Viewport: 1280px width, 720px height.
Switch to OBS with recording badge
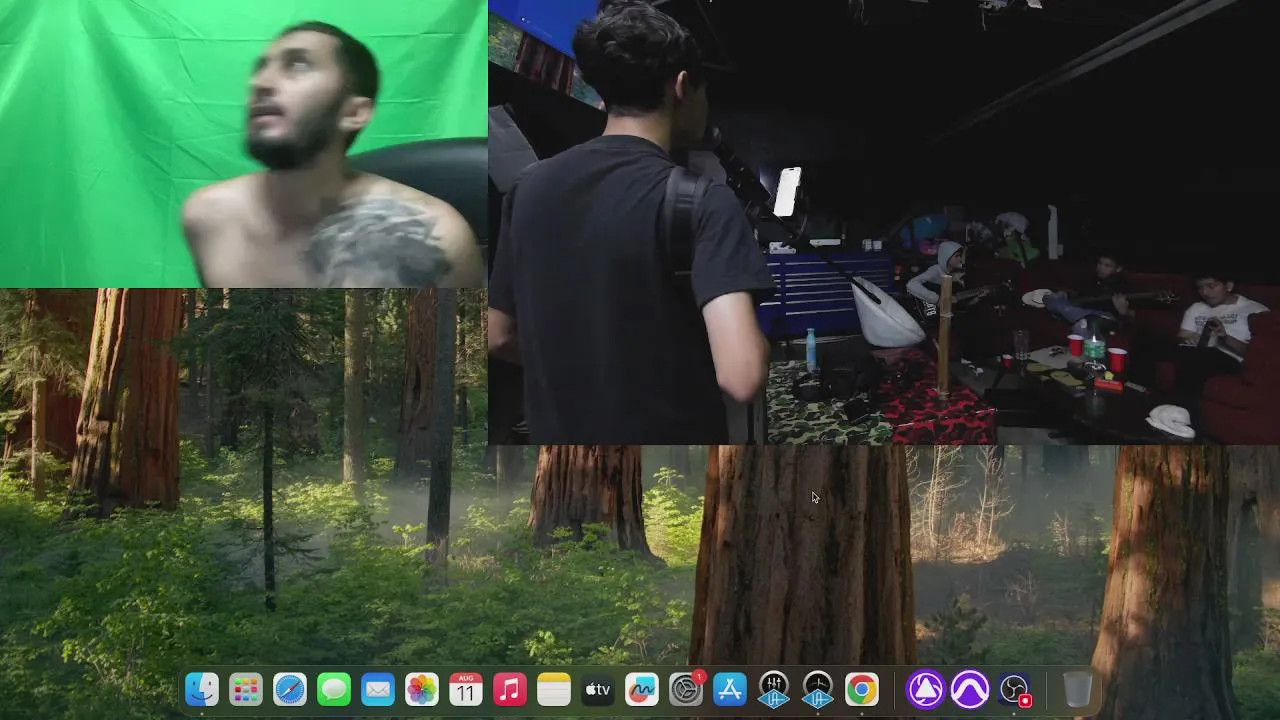(x=1014, y=689)
